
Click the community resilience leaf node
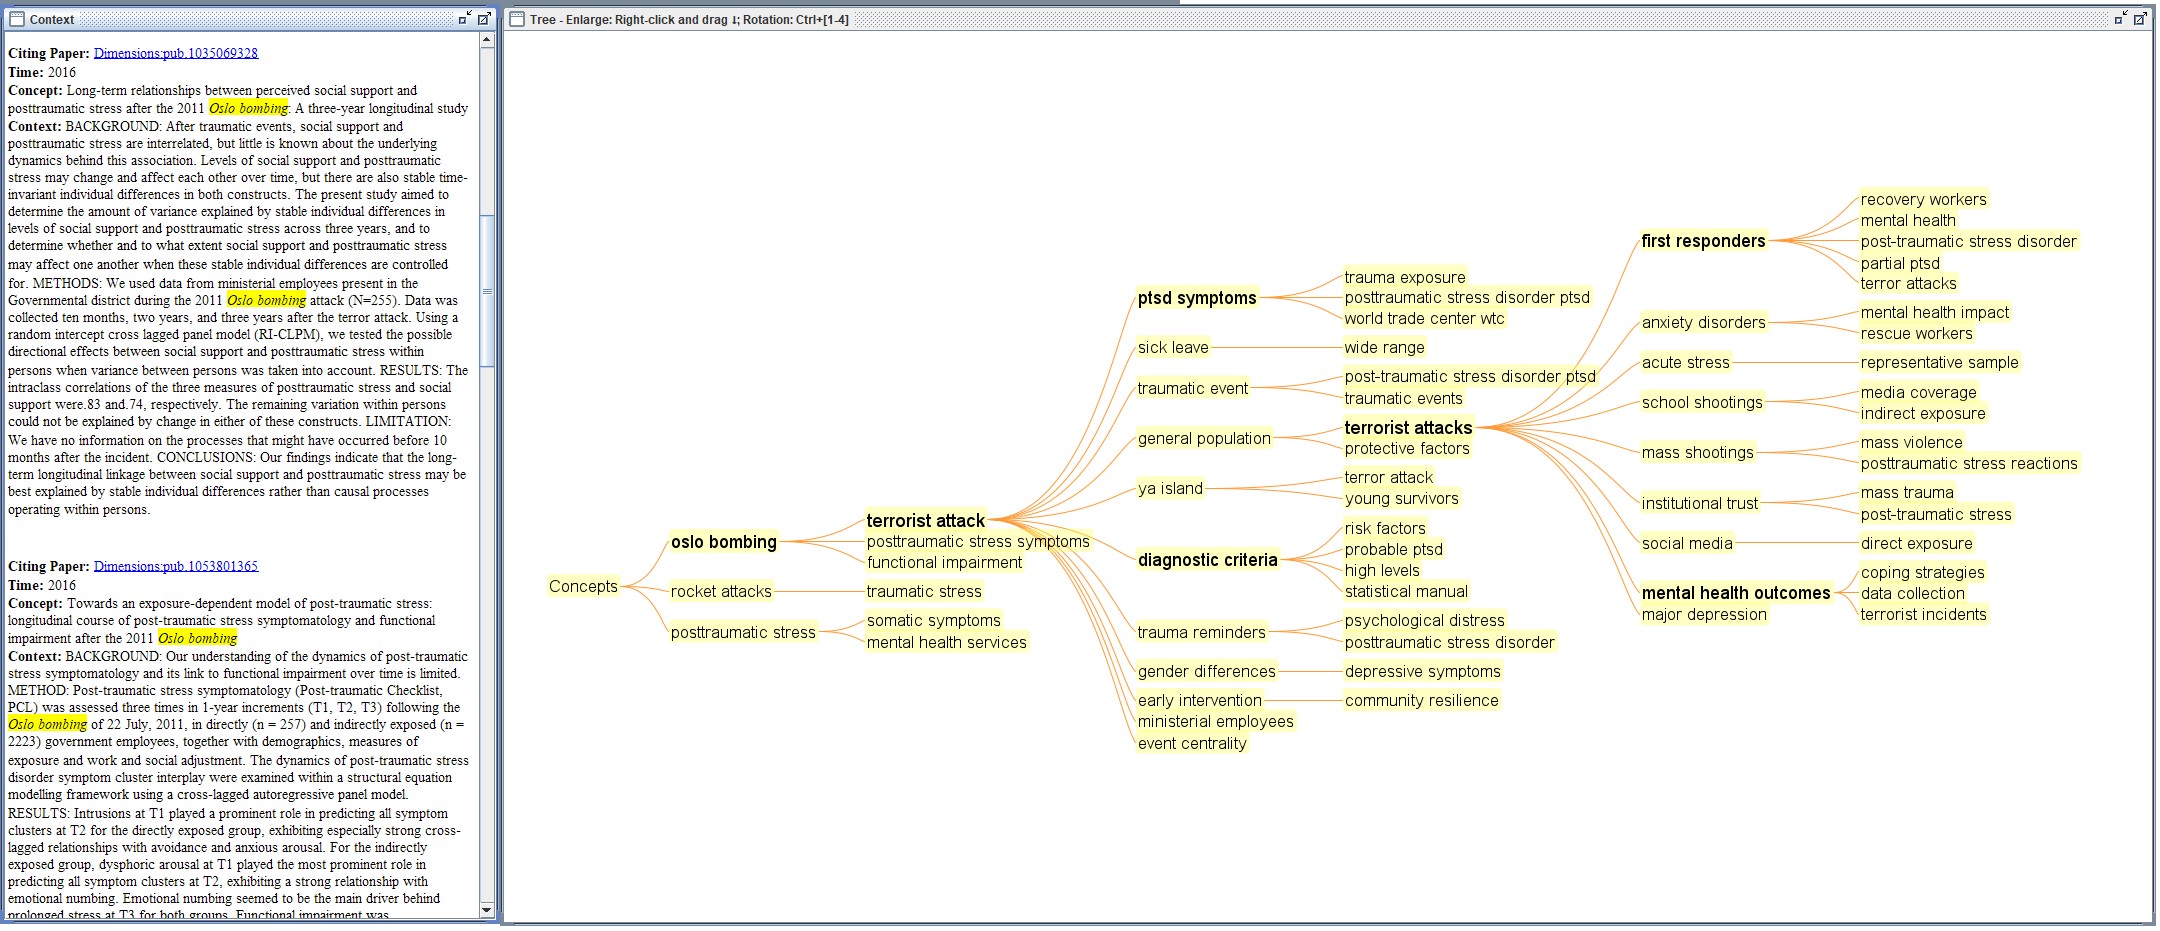pyautogui.click(x=1421, y=700)
